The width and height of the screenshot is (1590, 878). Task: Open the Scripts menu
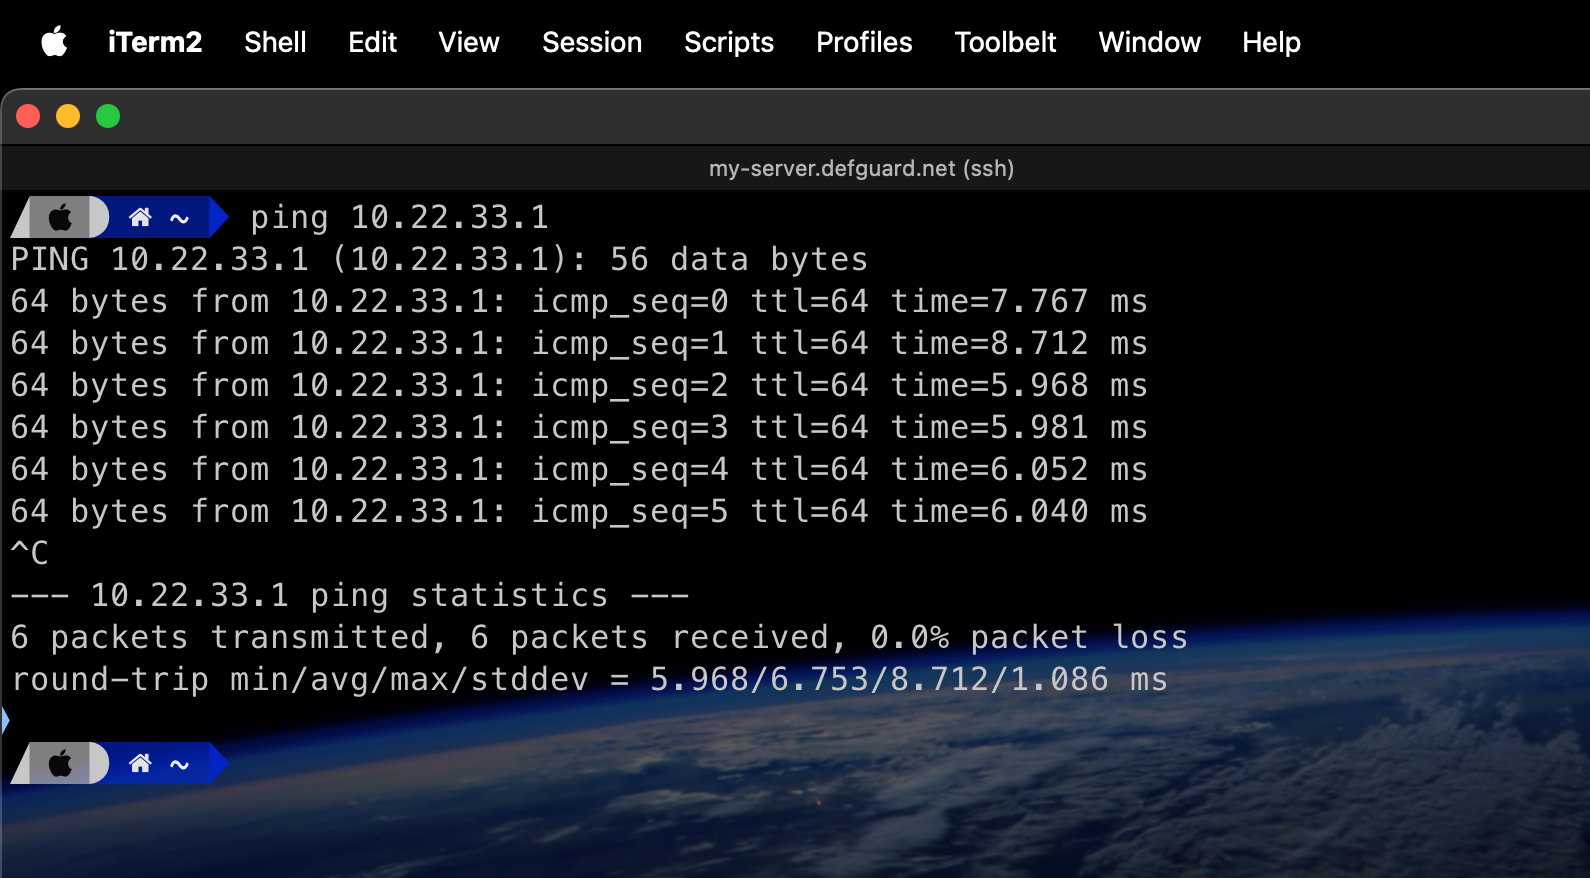(729, 42)
